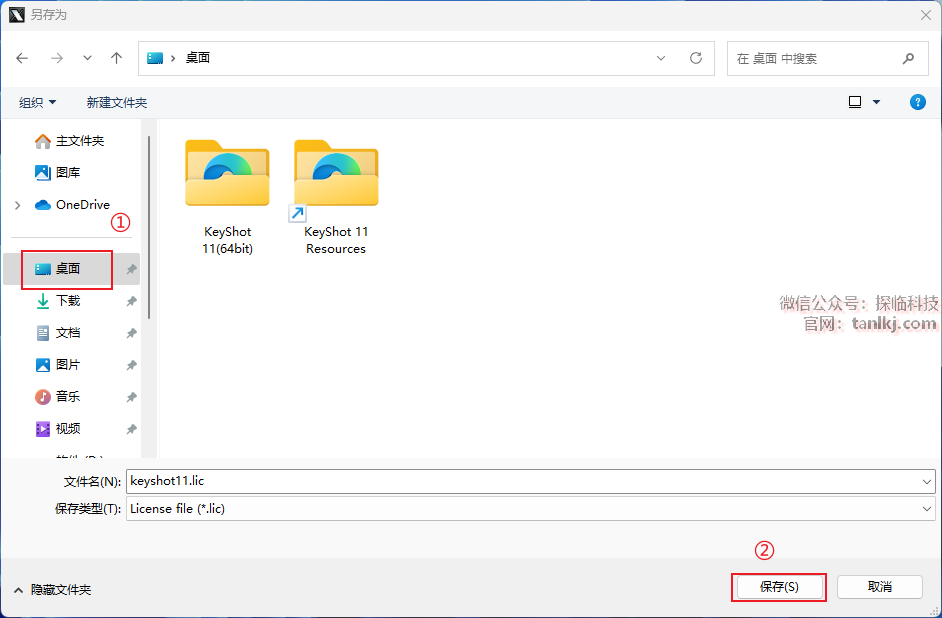Screen dimensions: 942x618
Task: Click the pin icon beside 图片
Action: (x=131, y=365)
